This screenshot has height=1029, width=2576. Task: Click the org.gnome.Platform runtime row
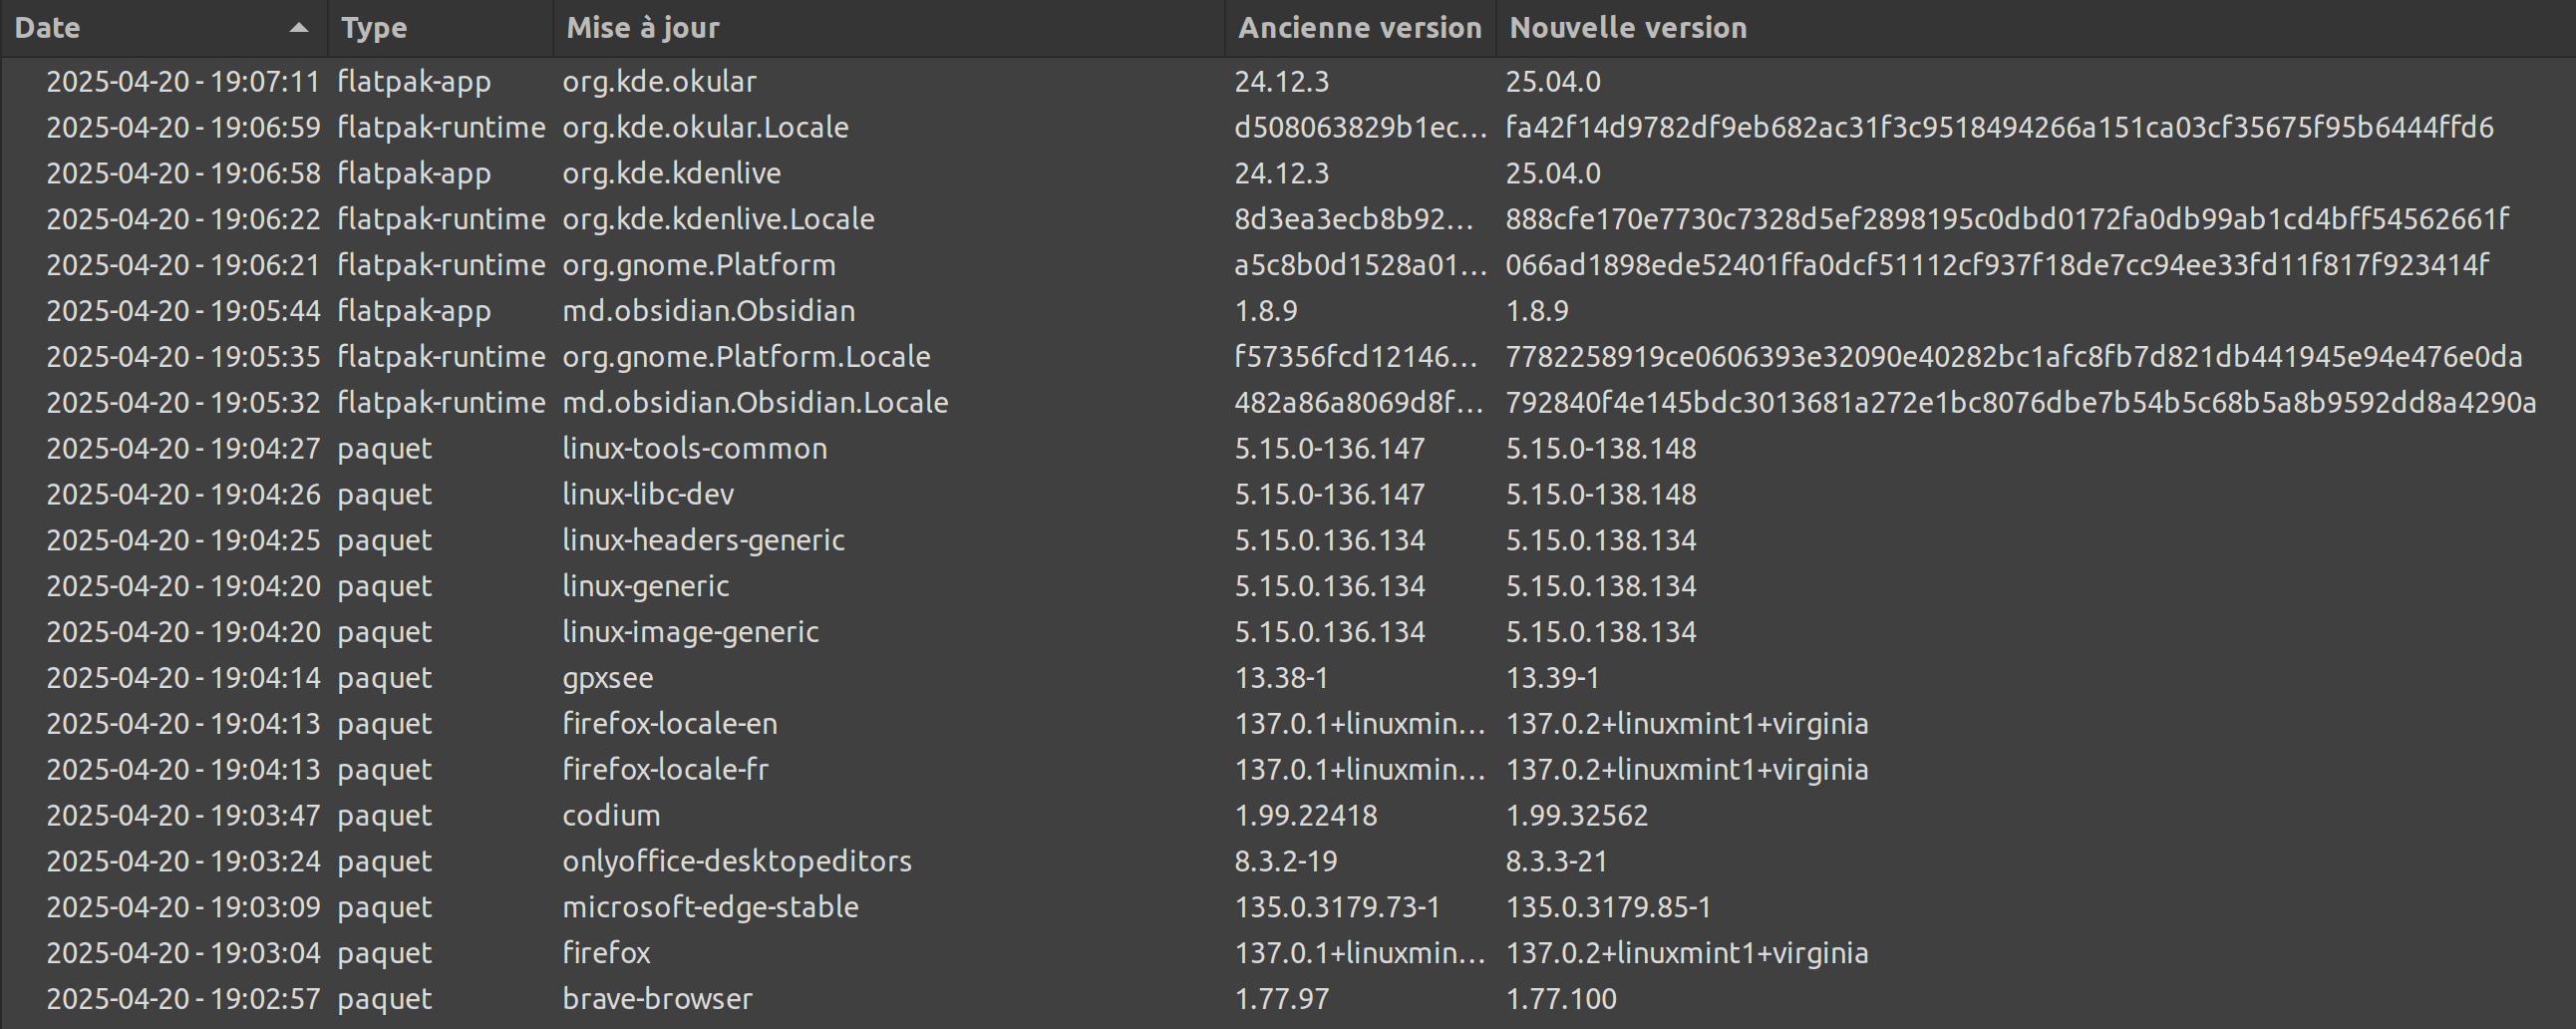click(x=698, y=265)
